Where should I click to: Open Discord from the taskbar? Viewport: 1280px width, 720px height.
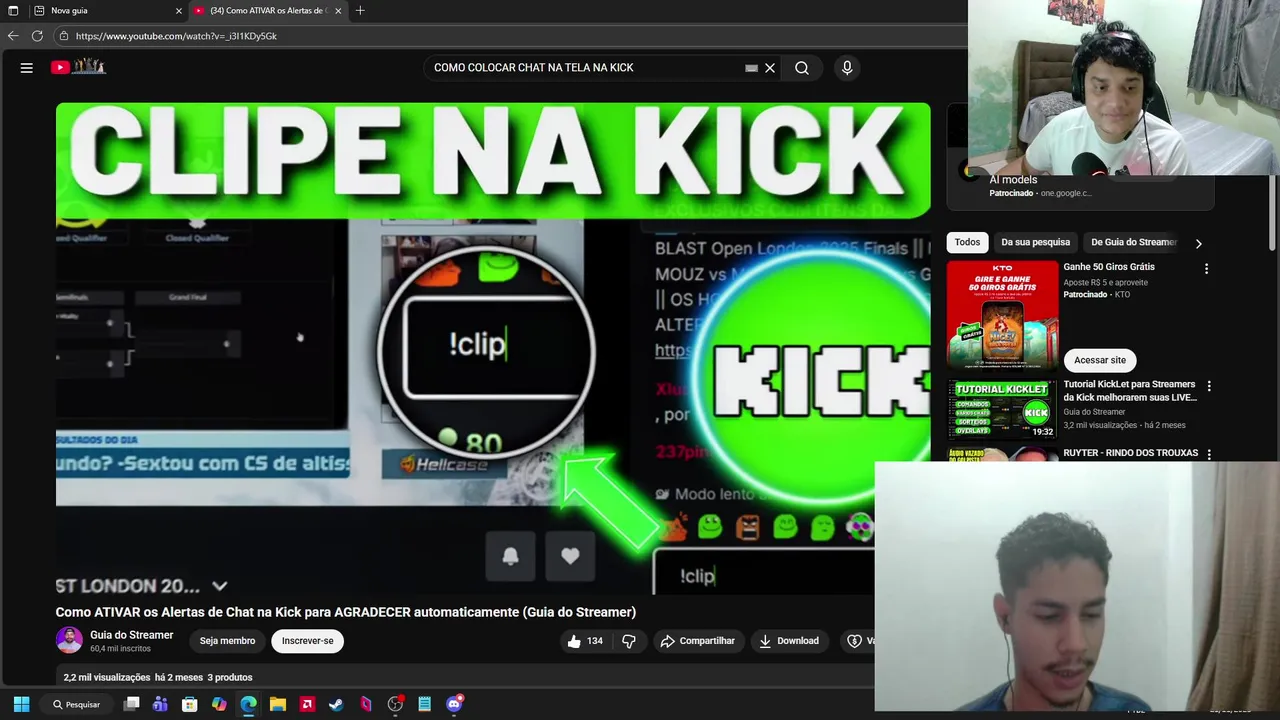tap(454, 704)
